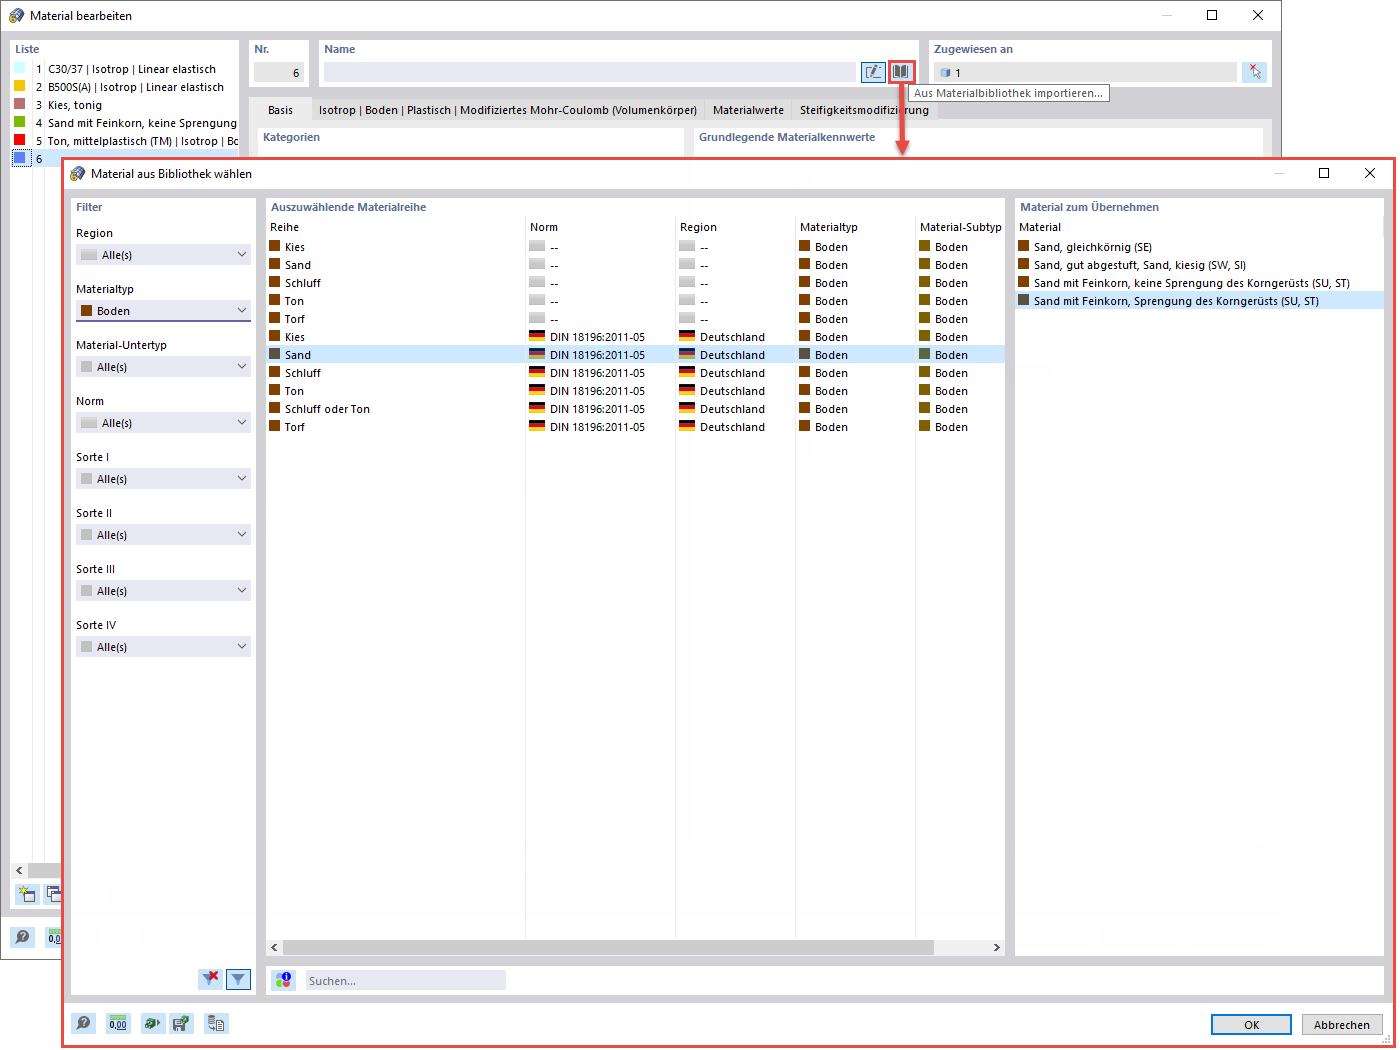Click the Zugewiesen an field showing 1
Image resolution: width=1400 pixels, height=1050 pixels.
[1085, 72]
